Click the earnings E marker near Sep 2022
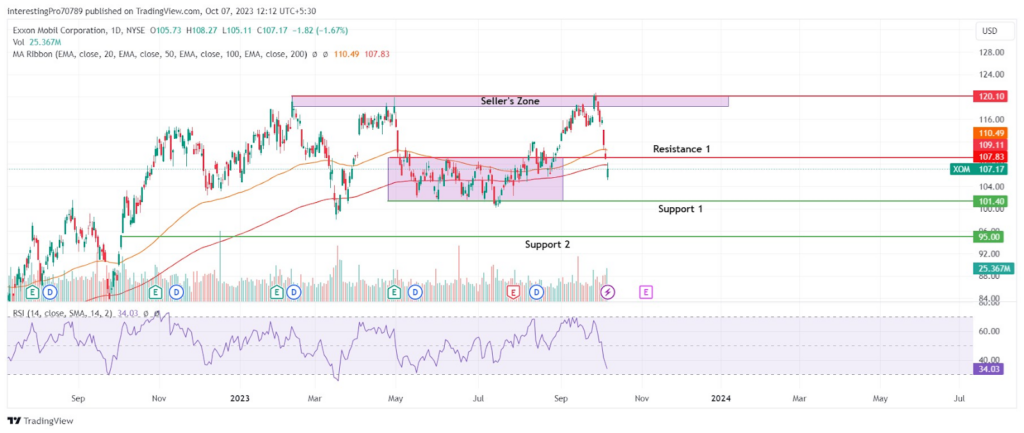 [31, 291]
